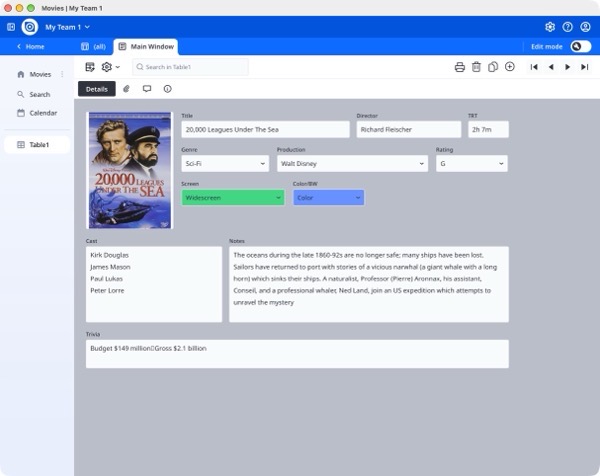Open the green Widescreen Screen dropdown

coord(233,197)
